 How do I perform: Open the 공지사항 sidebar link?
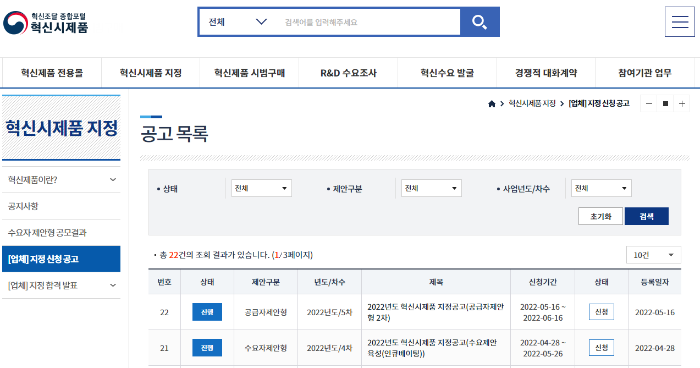[x=61, y=206]
